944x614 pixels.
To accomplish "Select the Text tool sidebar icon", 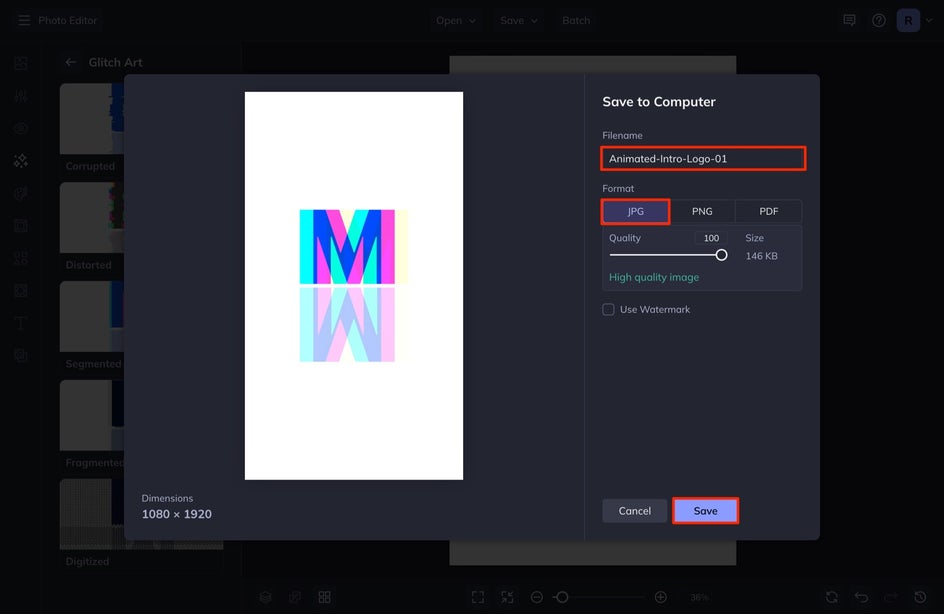I will [x=21, y=323].
